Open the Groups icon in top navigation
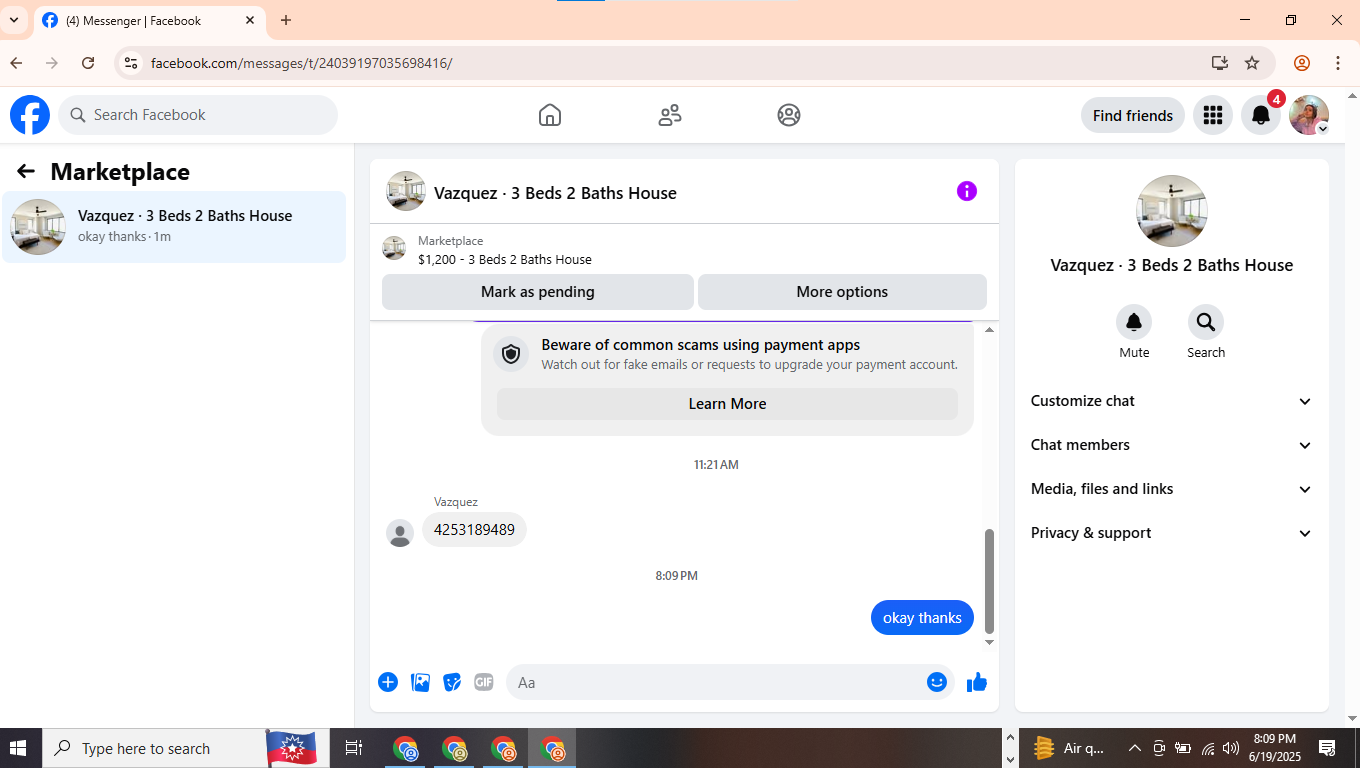This screenshot has height=768, width=1360. (x=789, y=115)
